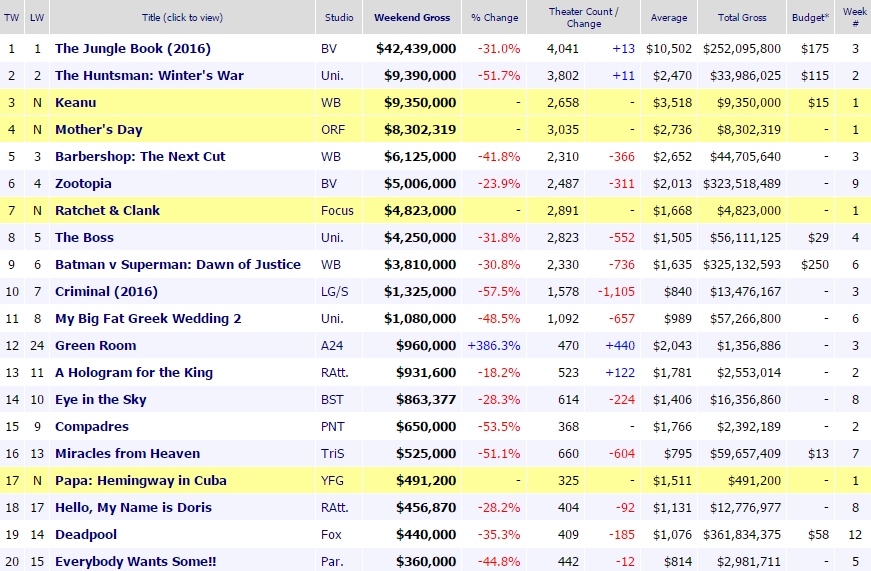The width and height of the screenshot is (871, 571).
Task: Sort by Theater Count / Change header
Action: point(583,17)
